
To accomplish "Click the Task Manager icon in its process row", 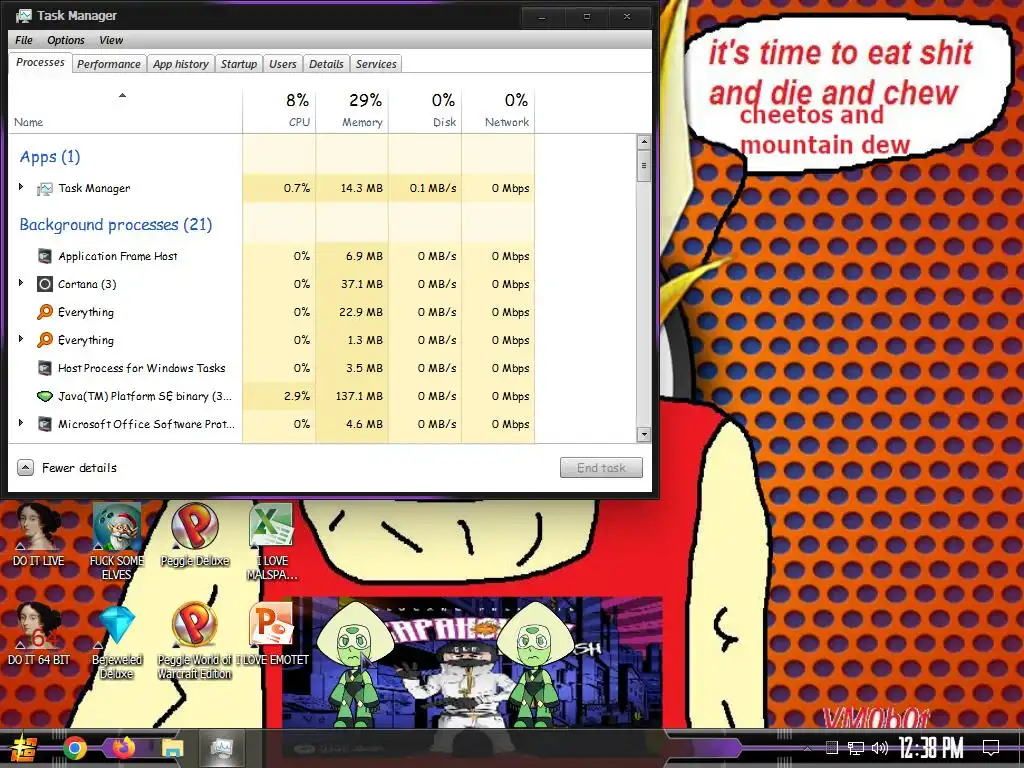I will pyautogui.click(x=44, y=189).
